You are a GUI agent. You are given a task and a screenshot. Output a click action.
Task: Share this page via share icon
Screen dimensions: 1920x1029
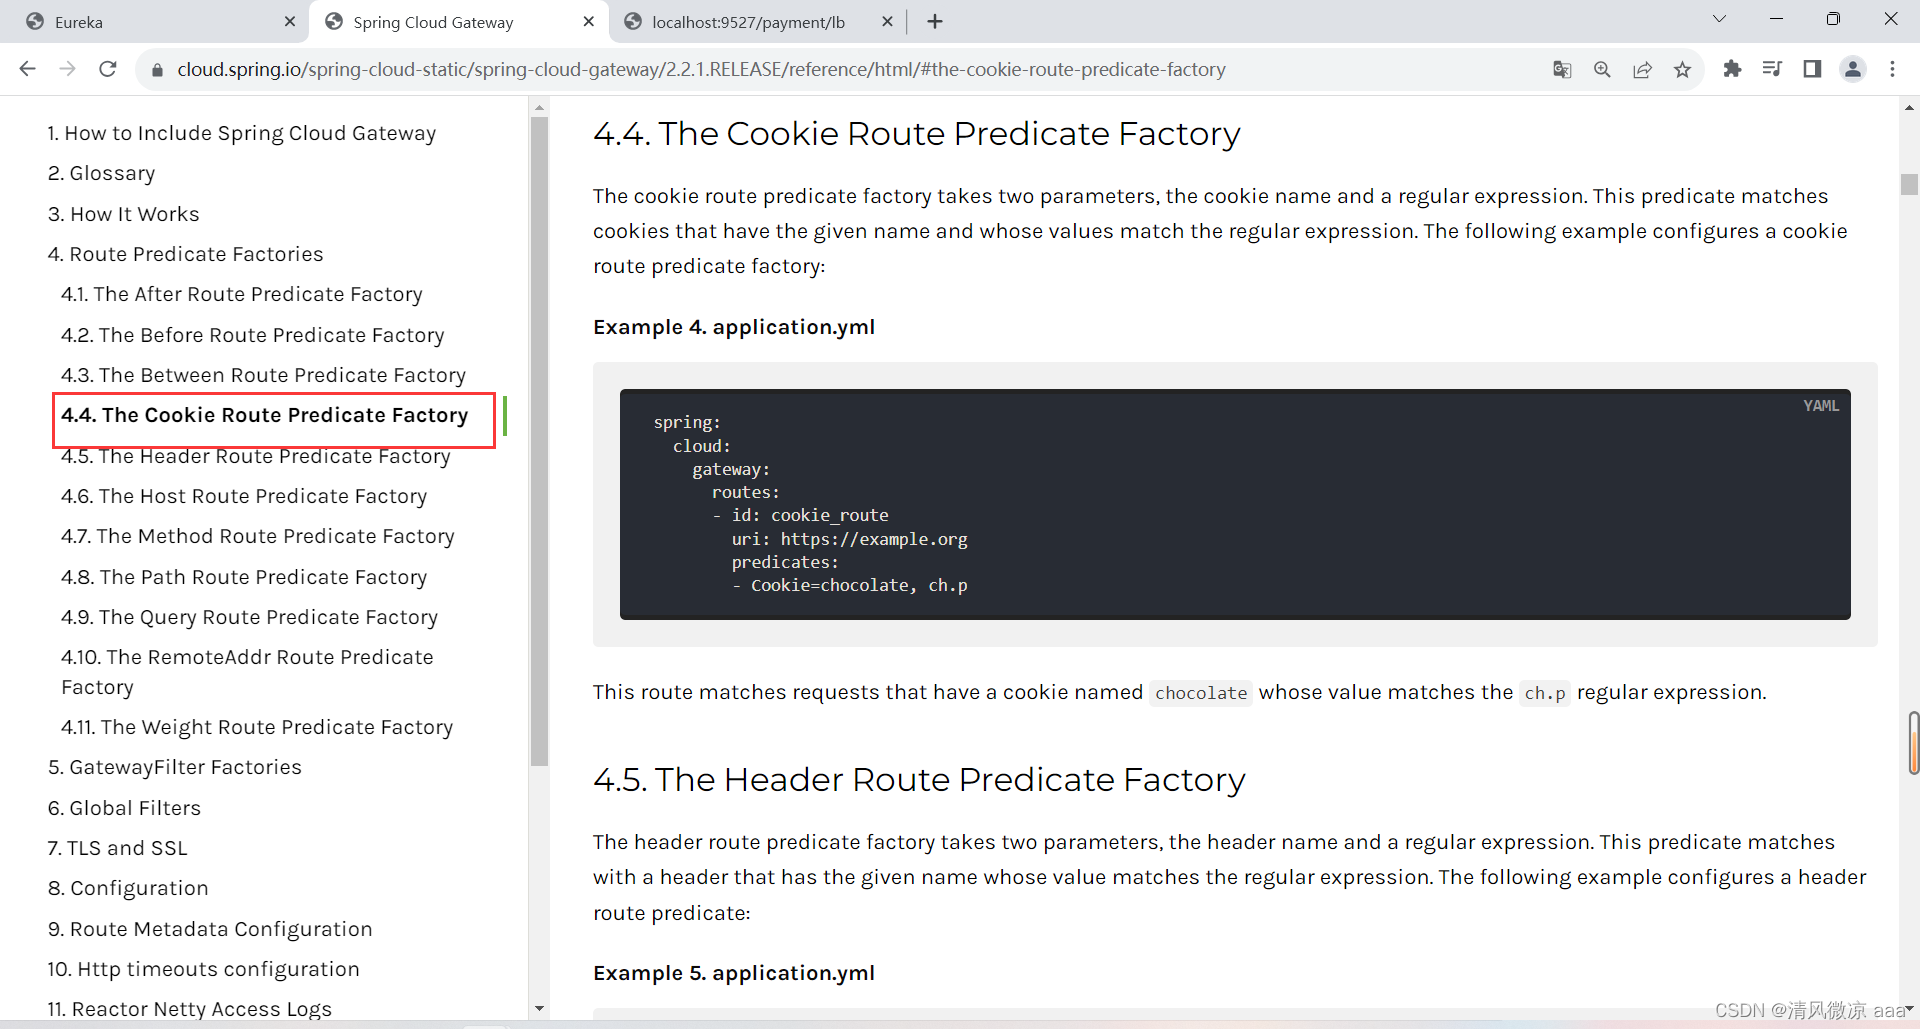[x=1642, y=69]
